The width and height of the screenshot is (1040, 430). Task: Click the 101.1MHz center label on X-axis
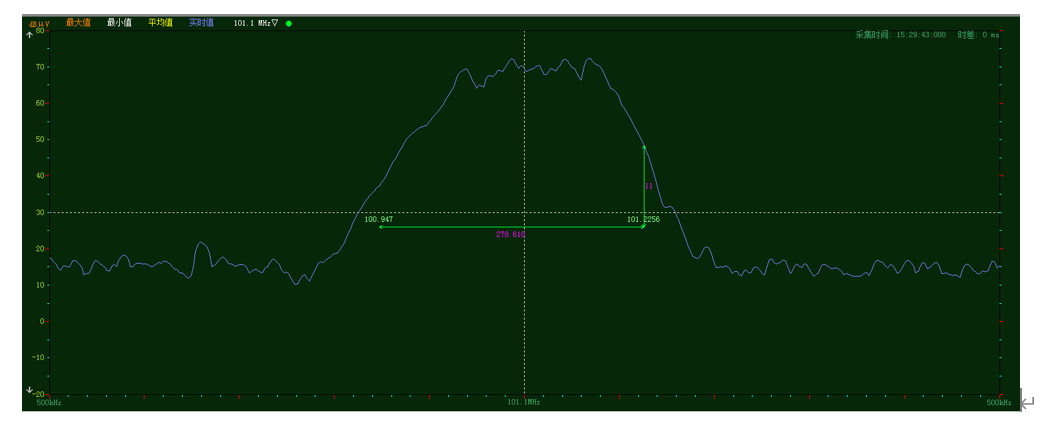[x=523, y=402]
